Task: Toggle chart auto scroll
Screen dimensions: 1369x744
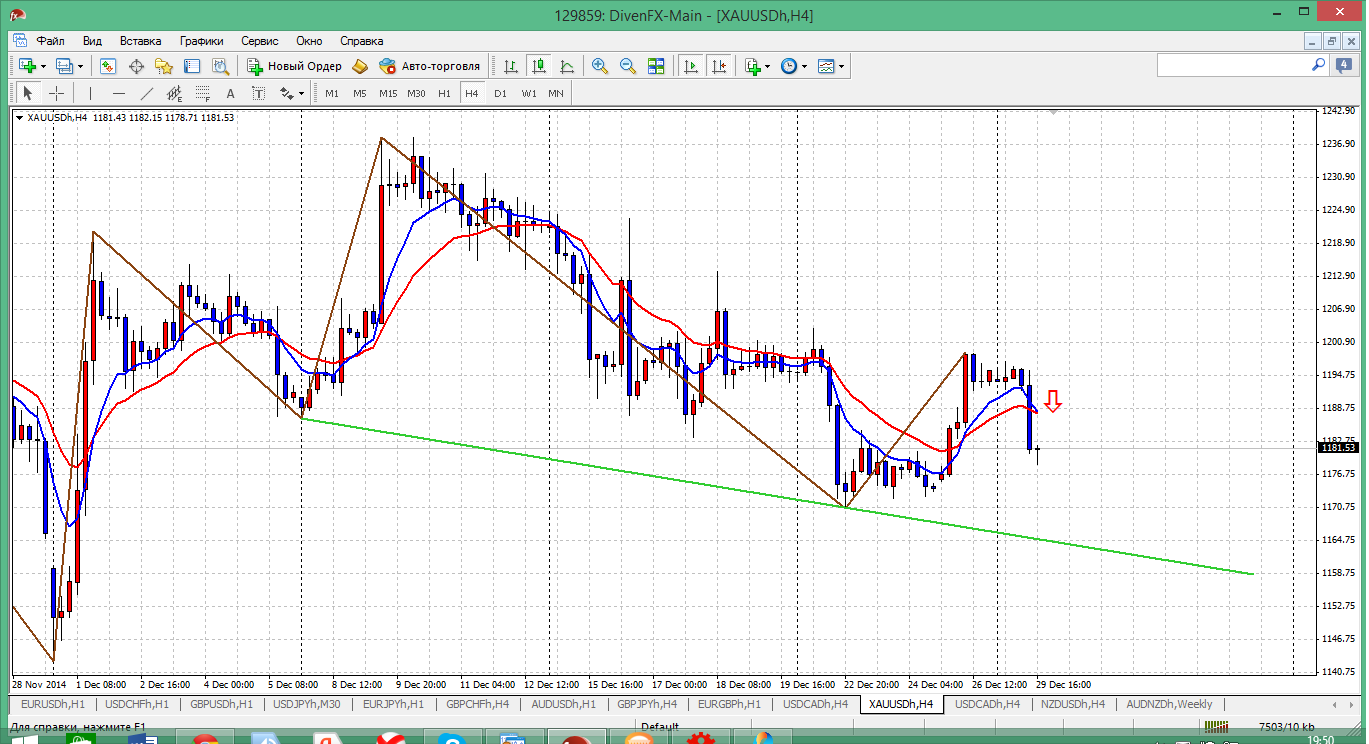Action: [690, 66]
